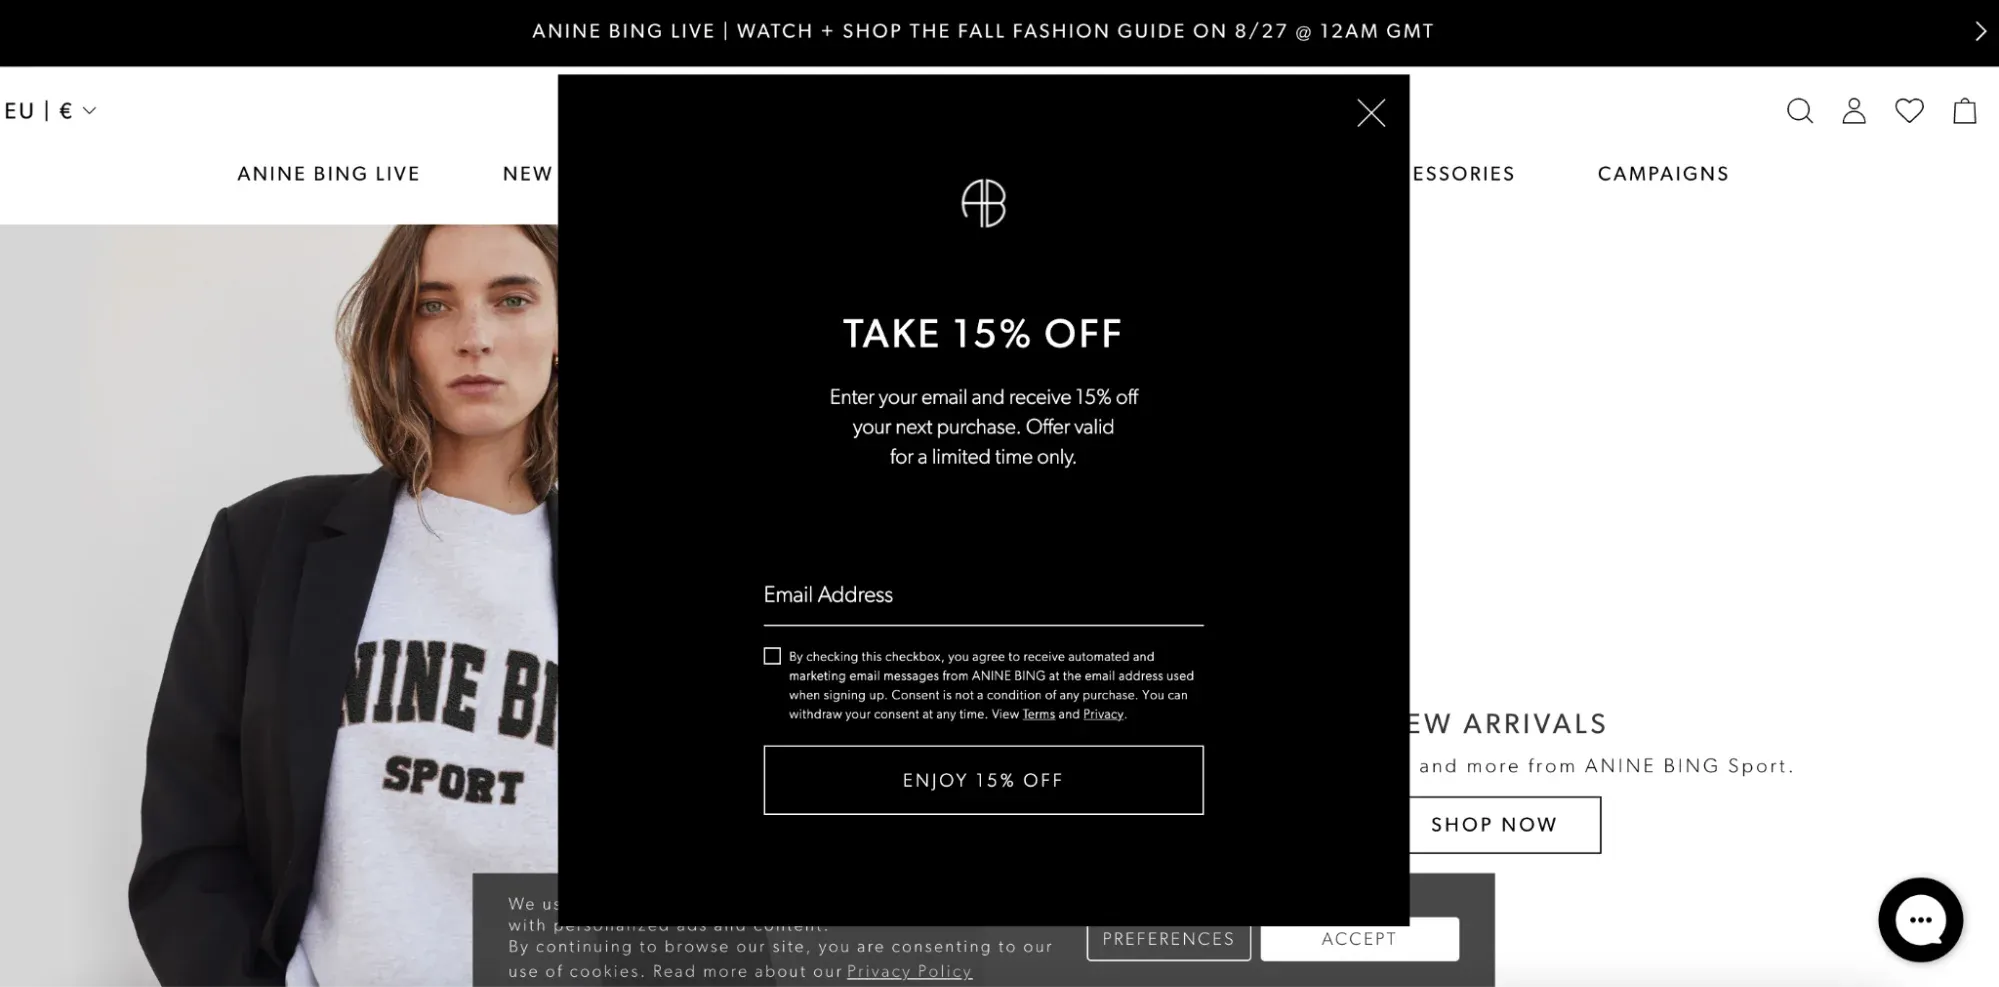The image size is (1999, 987).
Task: Open the Privacy Policy link in cookie banner
Action: tap(909, 971)
